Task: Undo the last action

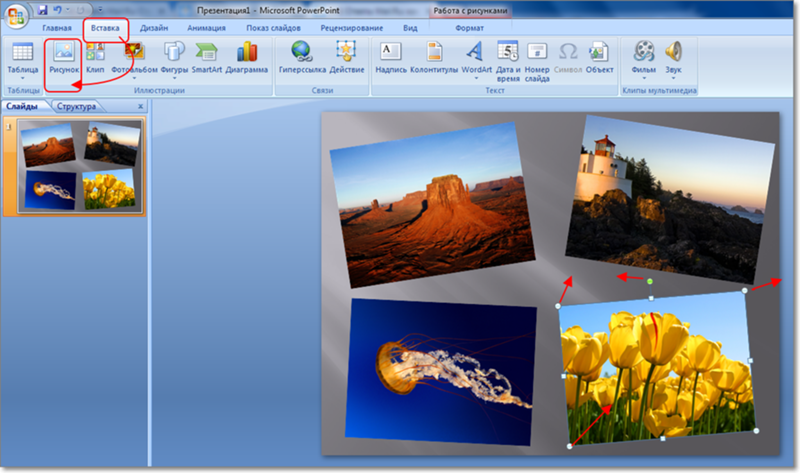Action: tap(57, 10)
